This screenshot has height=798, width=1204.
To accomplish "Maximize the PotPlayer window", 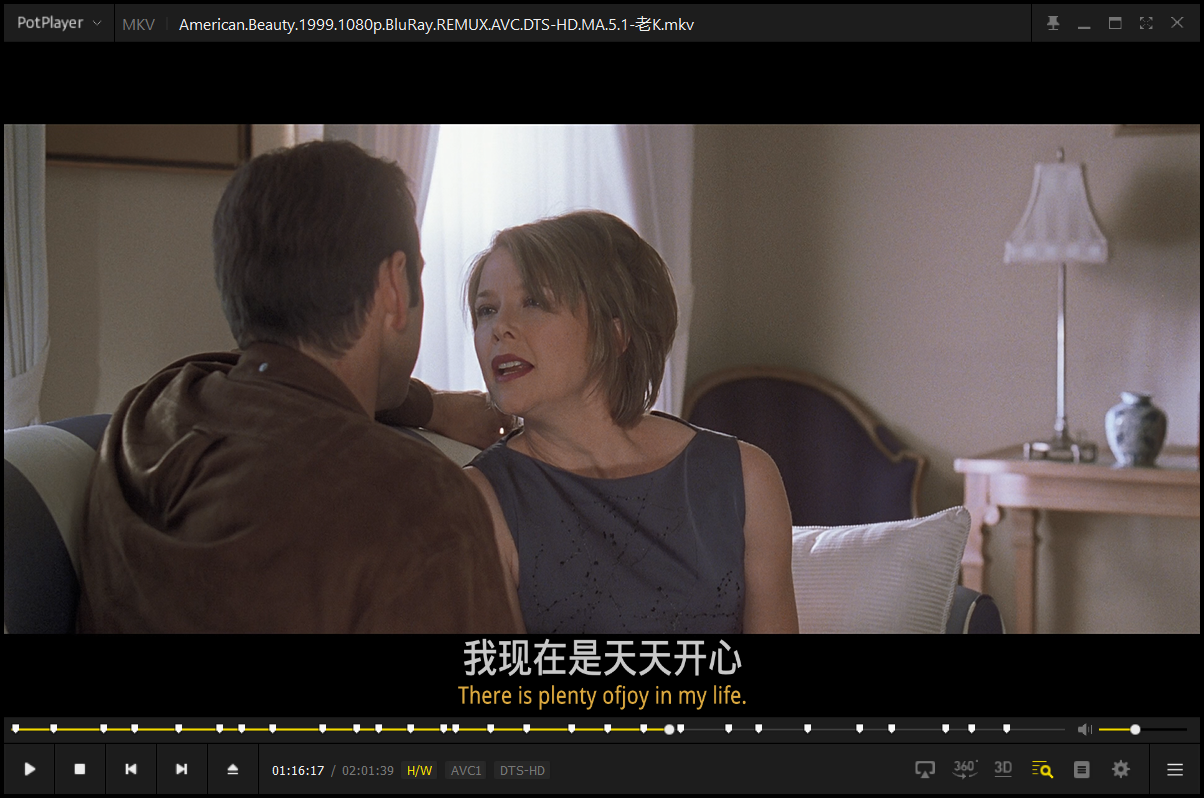I will point(1115,23).
